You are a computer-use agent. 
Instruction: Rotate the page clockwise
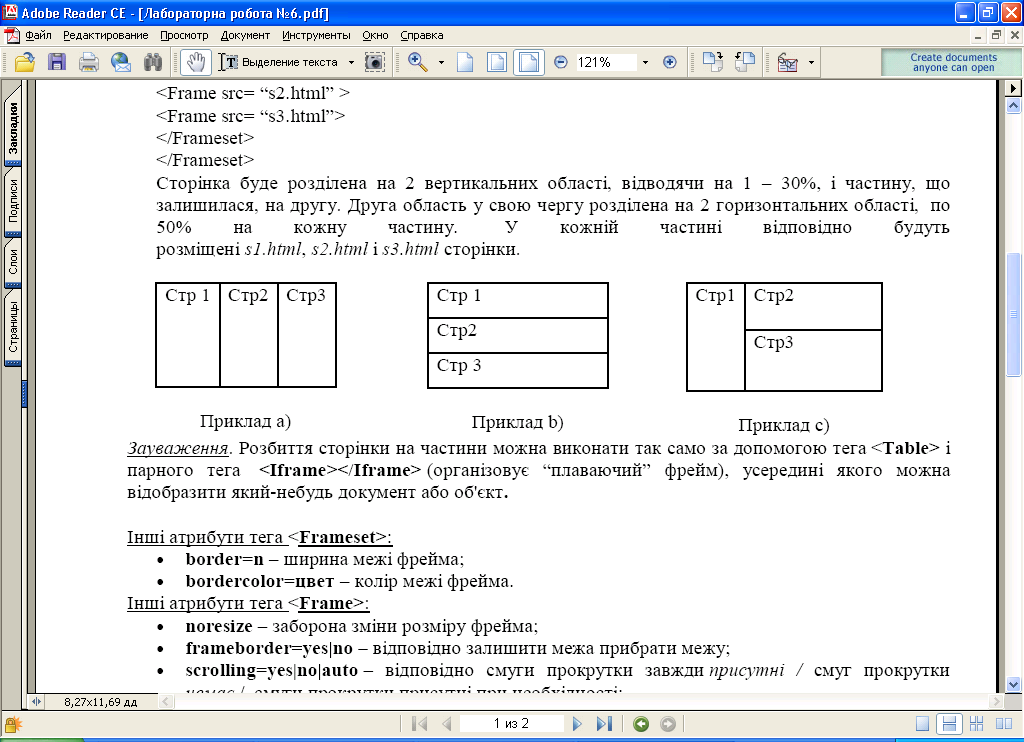pyautogui.click(x=712, y=62)
